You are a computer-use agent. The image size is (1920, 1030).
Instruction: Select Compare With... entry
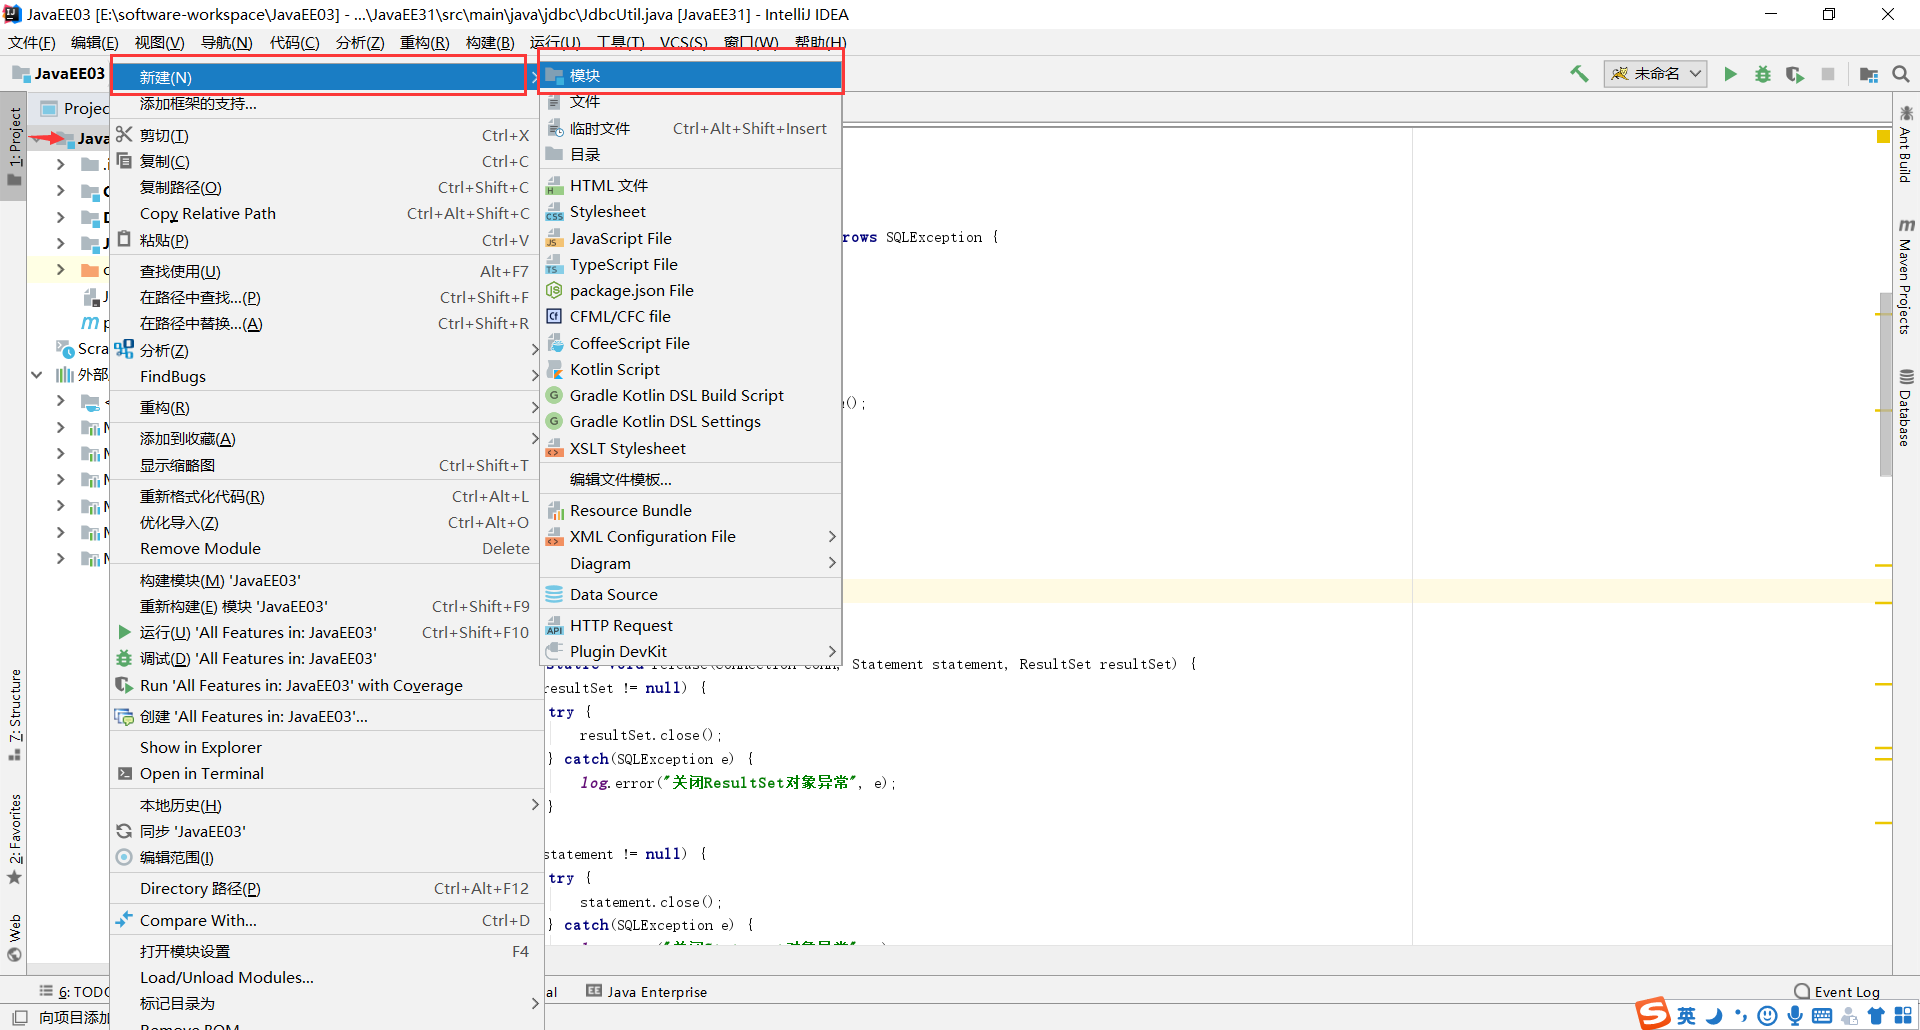tap(326, 920)
